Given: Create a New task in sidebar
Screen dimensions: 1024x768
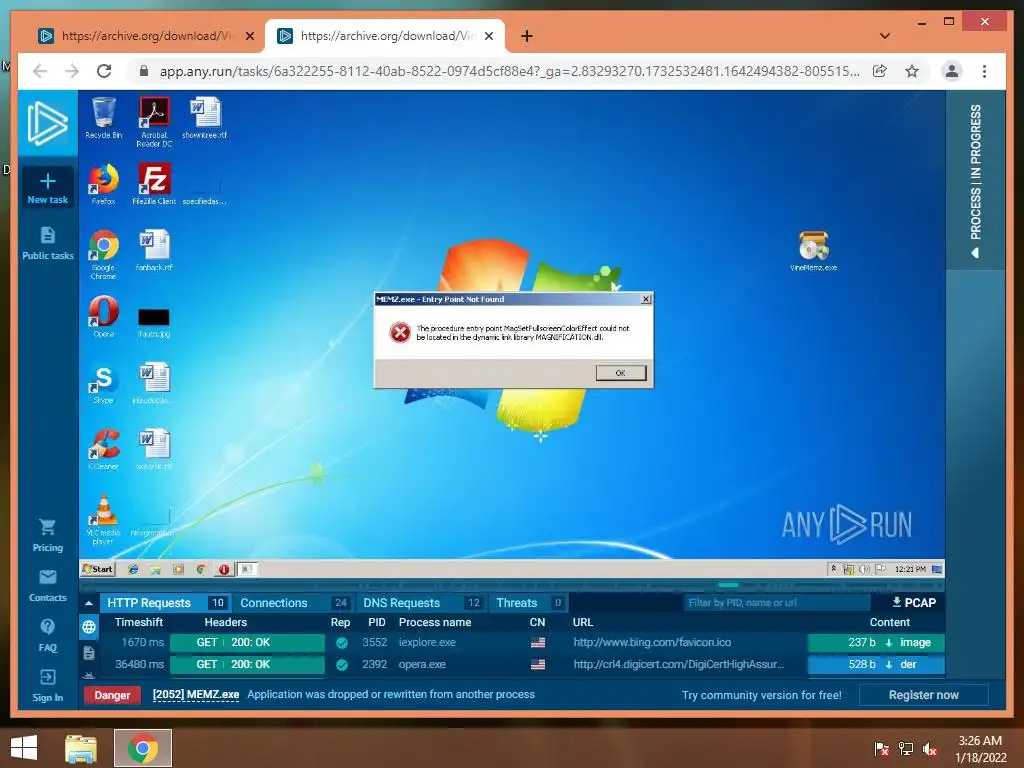Looking at the screenshot, I should tap(48, 188).
